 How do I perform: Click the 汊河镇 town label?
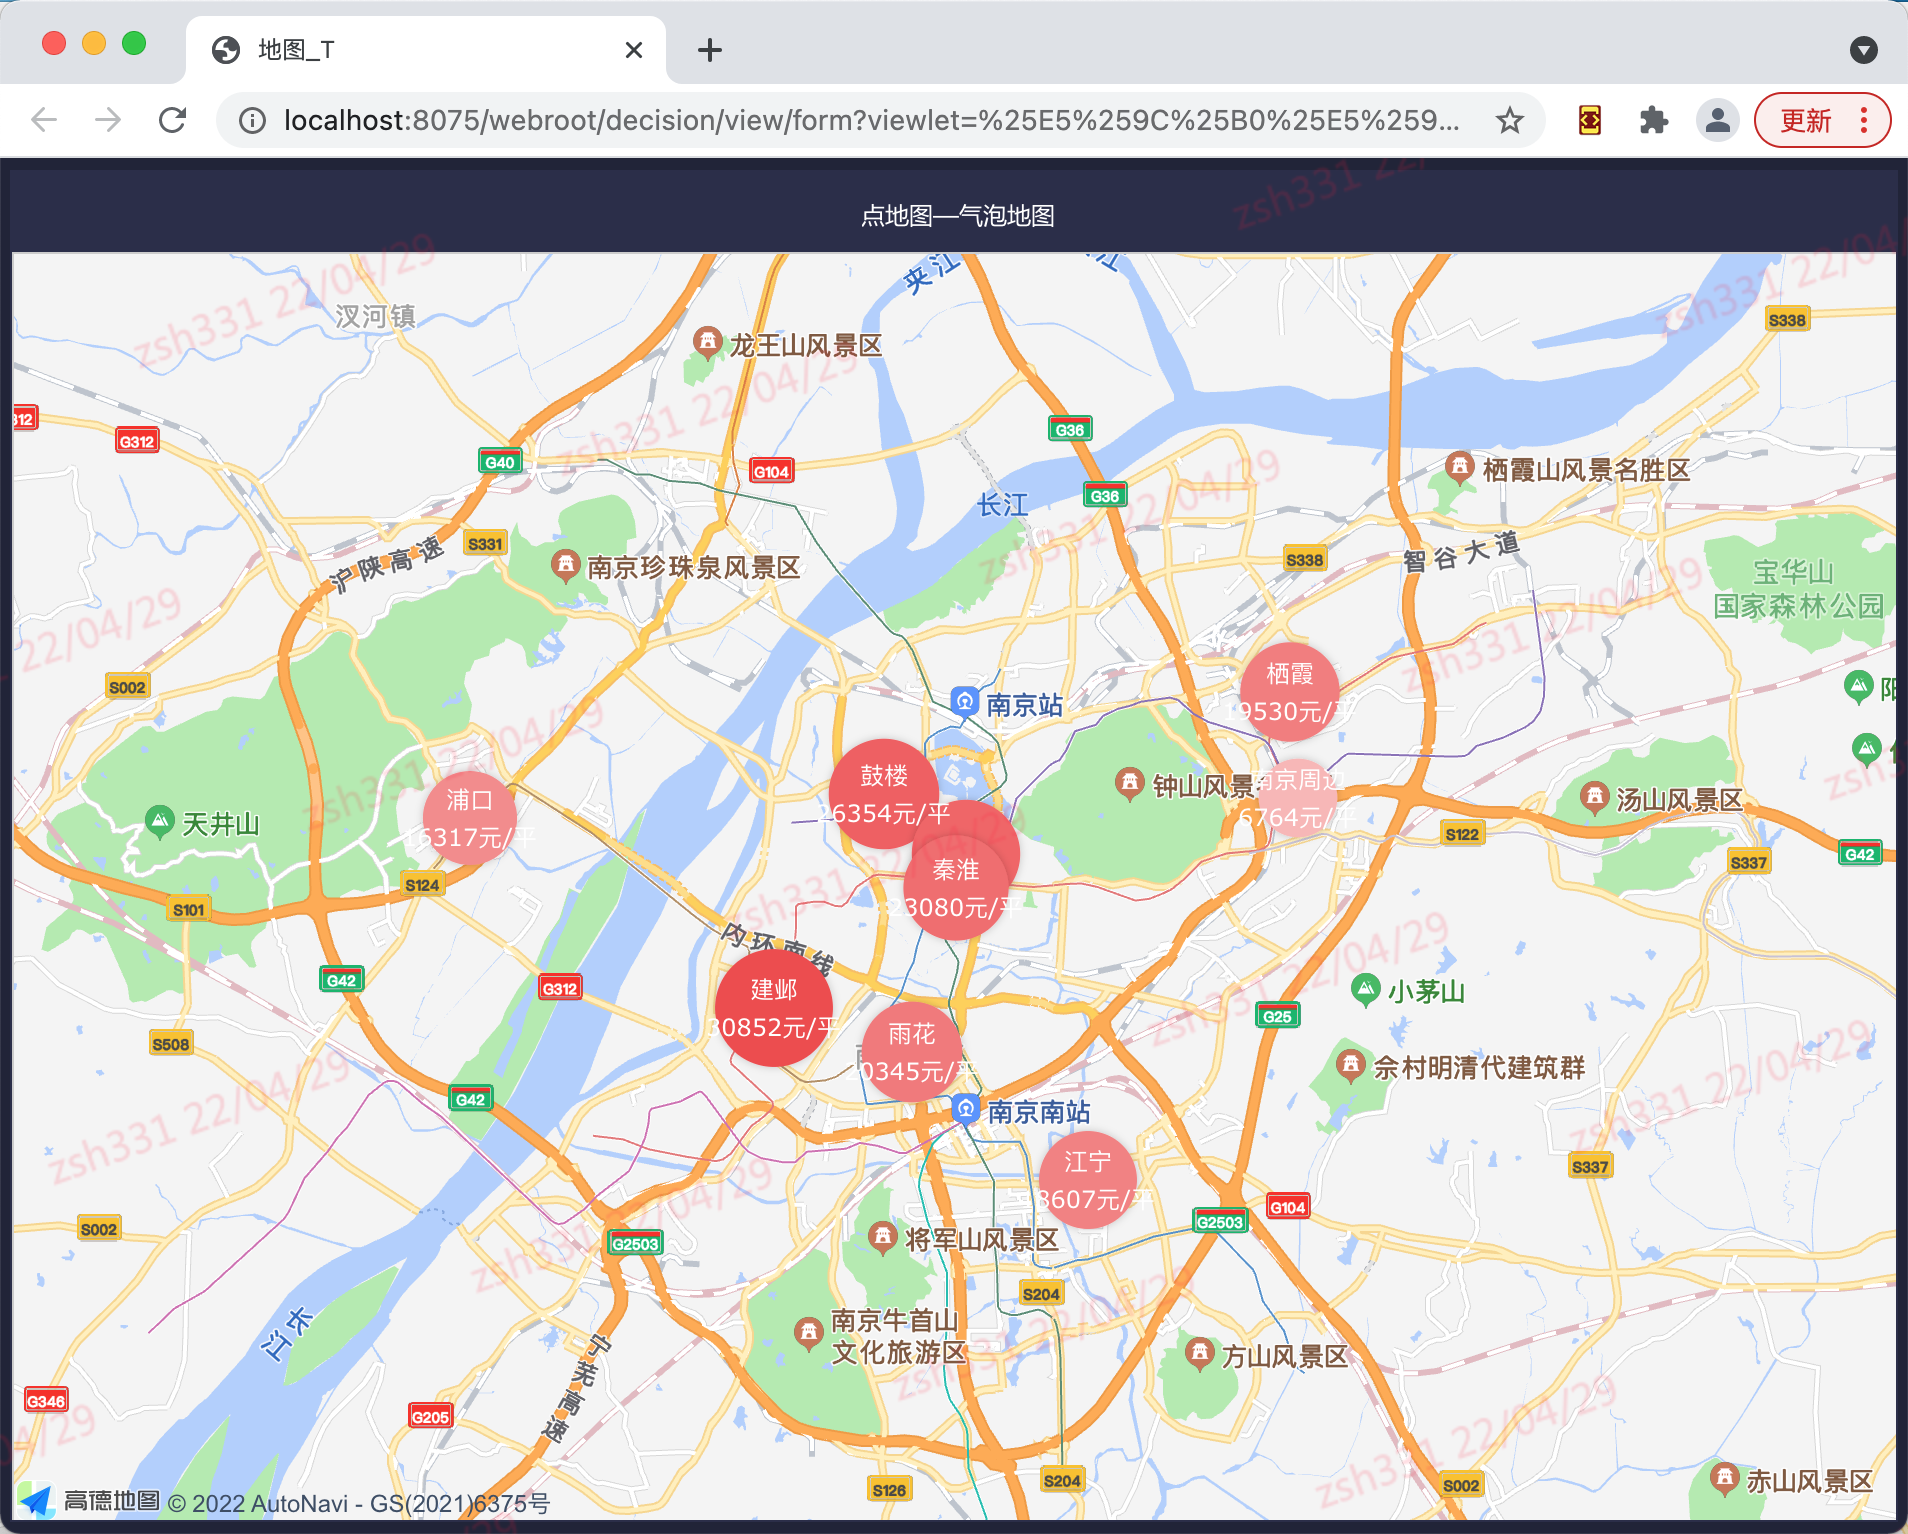(x=375, y=317)
